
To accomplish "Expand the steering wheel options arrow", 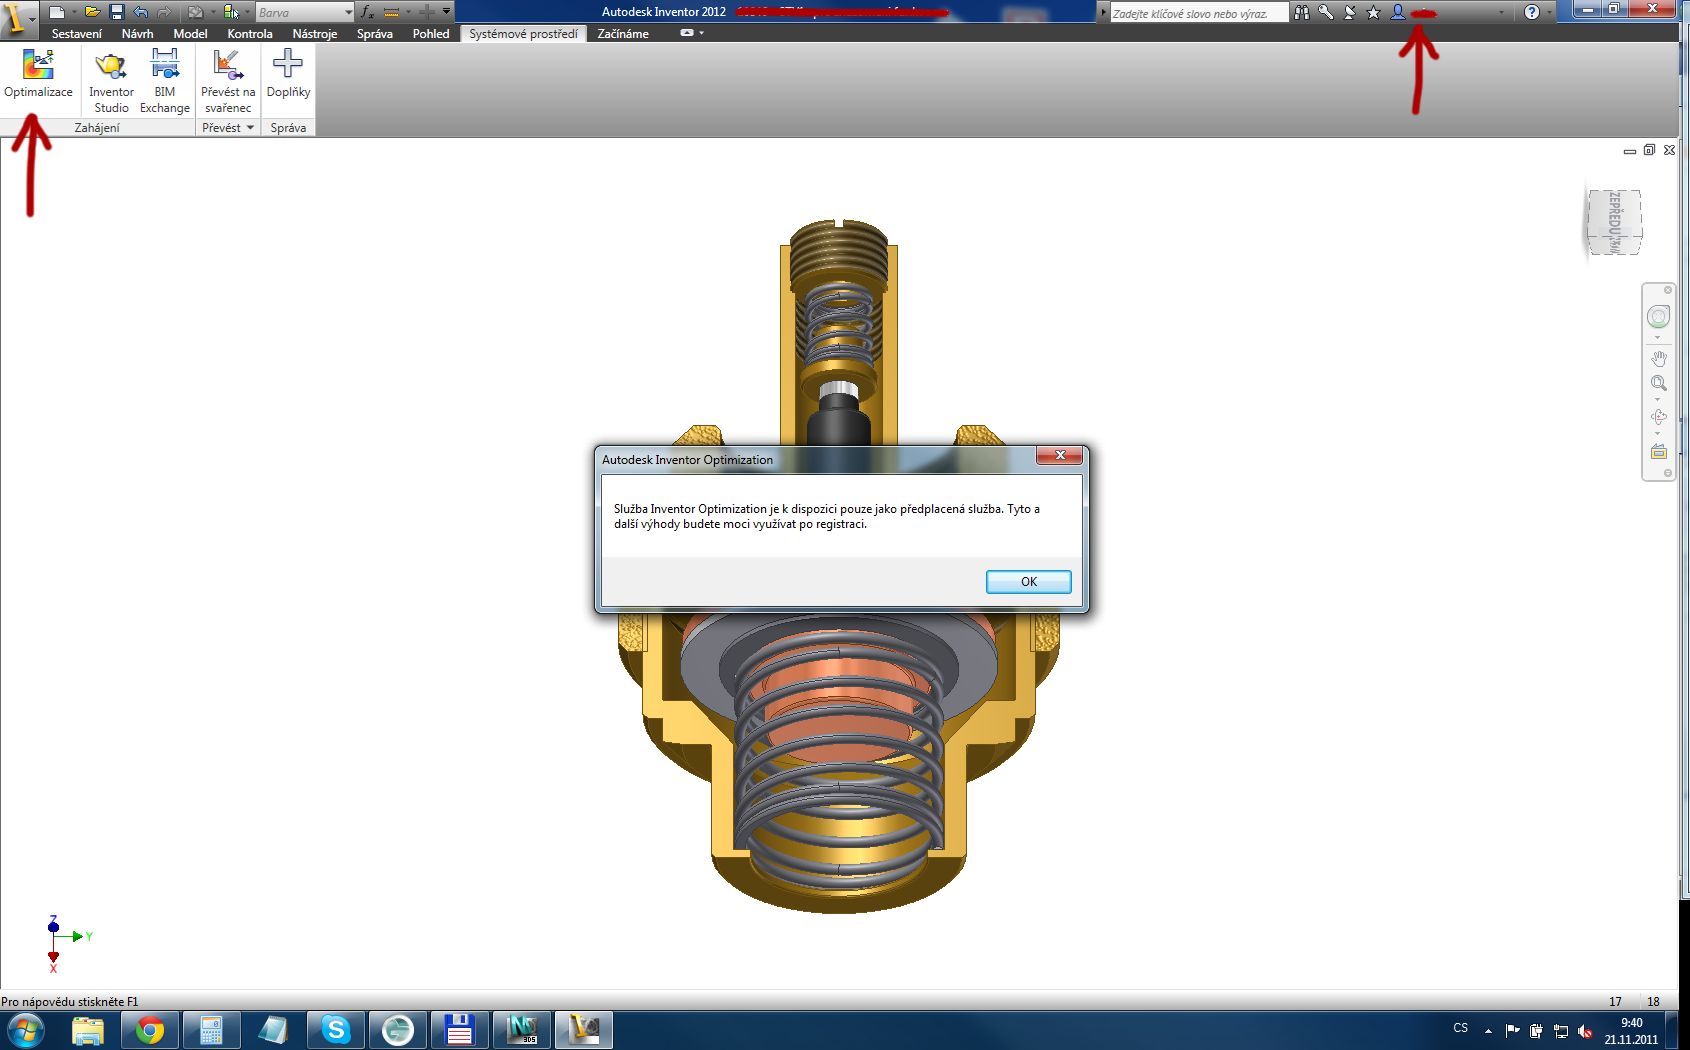I will [1658, 337].
